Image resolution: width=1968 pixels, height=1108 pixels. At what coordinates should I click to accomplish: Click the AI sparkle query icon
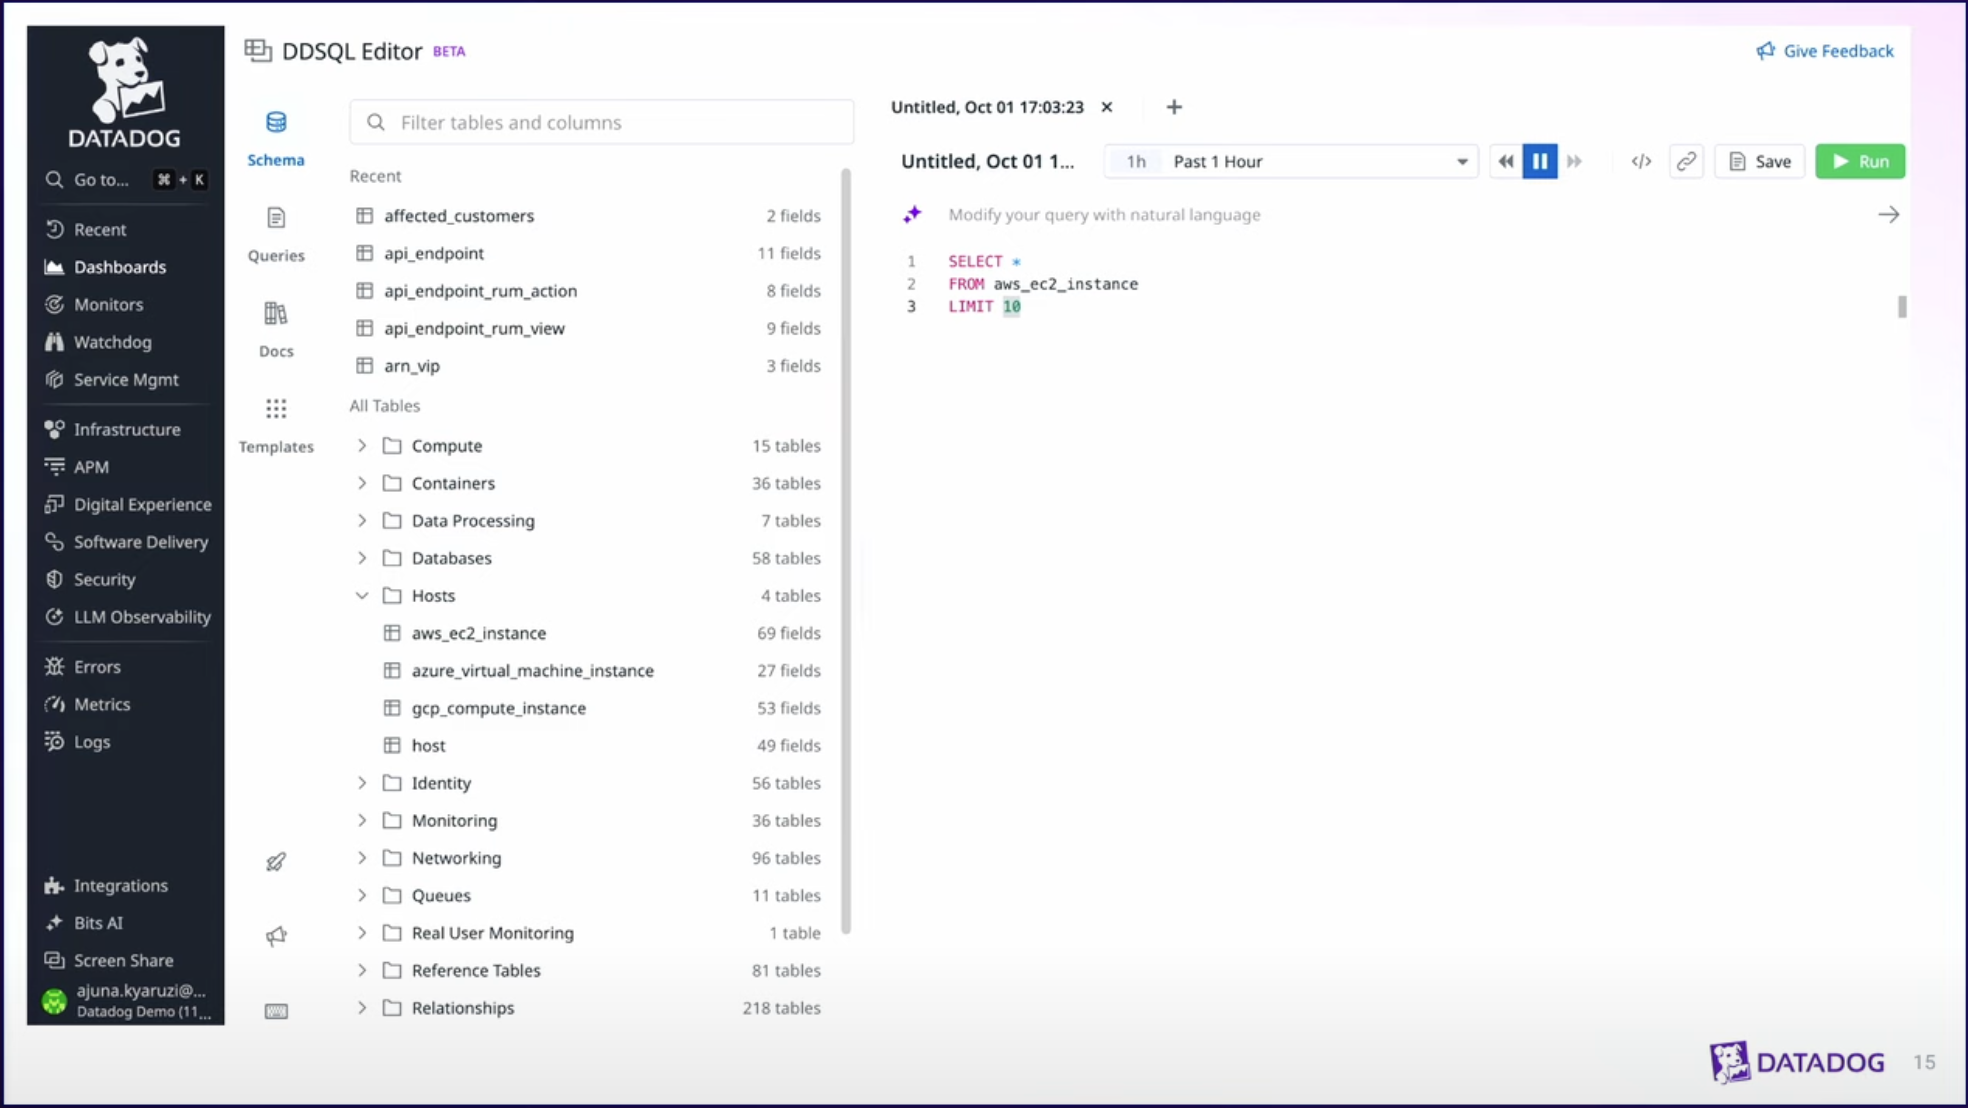point(912,214)
